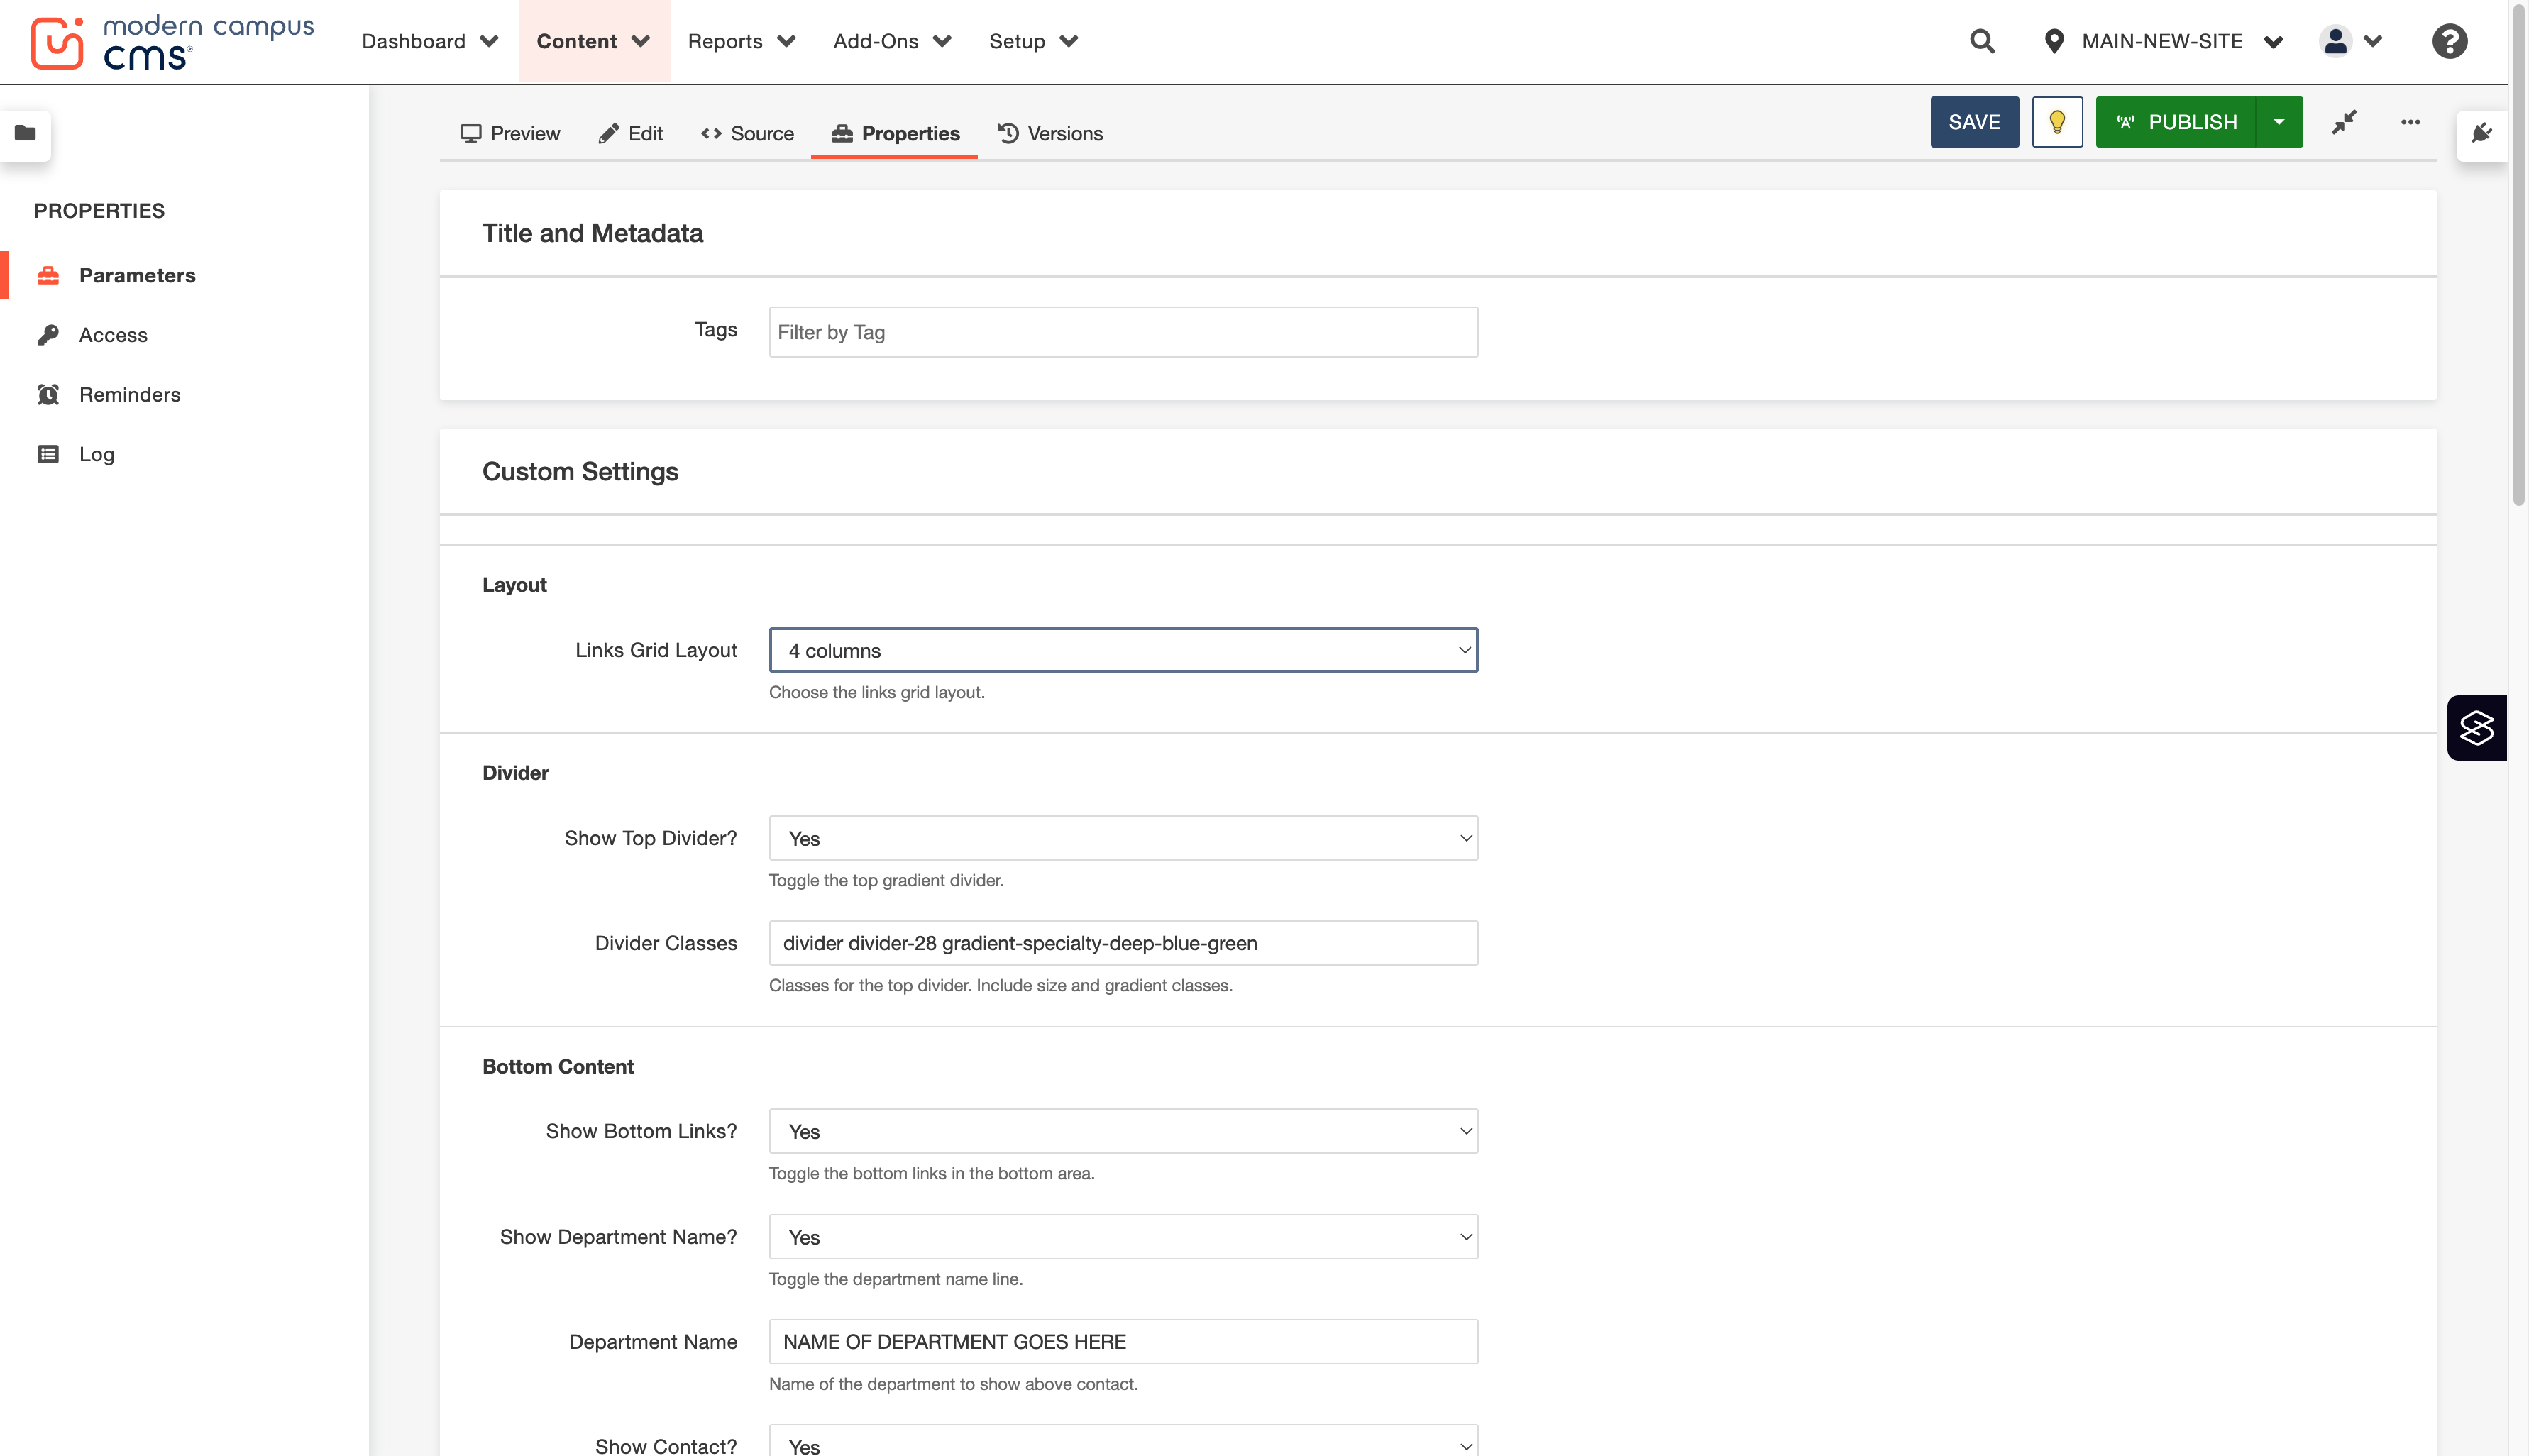The height and width of the screenshot is (1456, 2529).
Task: Open the PUBLISH button dropdown arrow
Action: 2279,122
